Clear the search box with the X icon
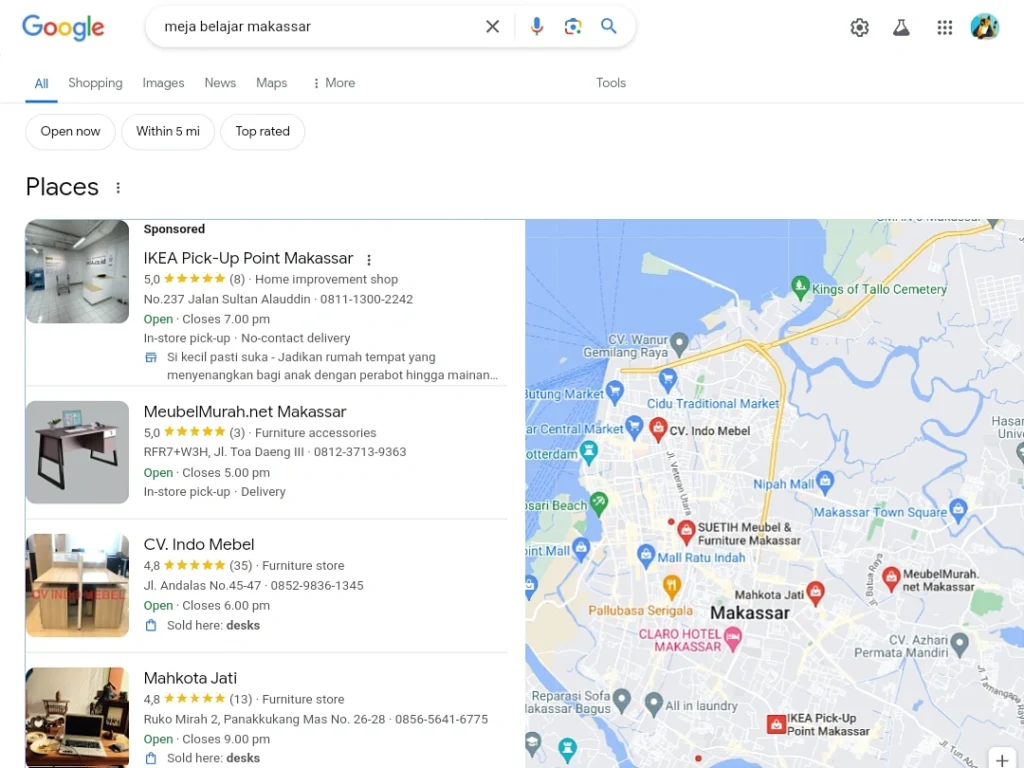Viewport: 1024px width, 768px height. 492,27
